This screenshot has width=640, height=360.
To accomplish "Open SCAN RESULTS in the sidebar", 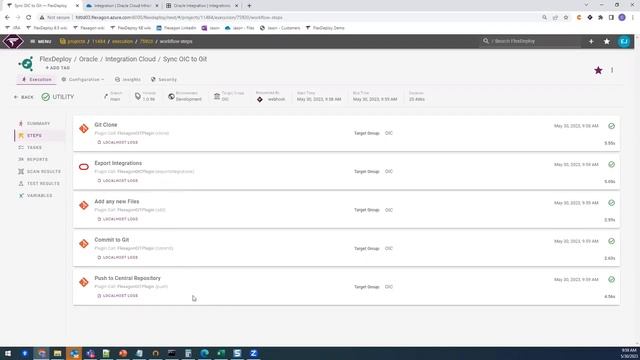I will pos(39,171).
